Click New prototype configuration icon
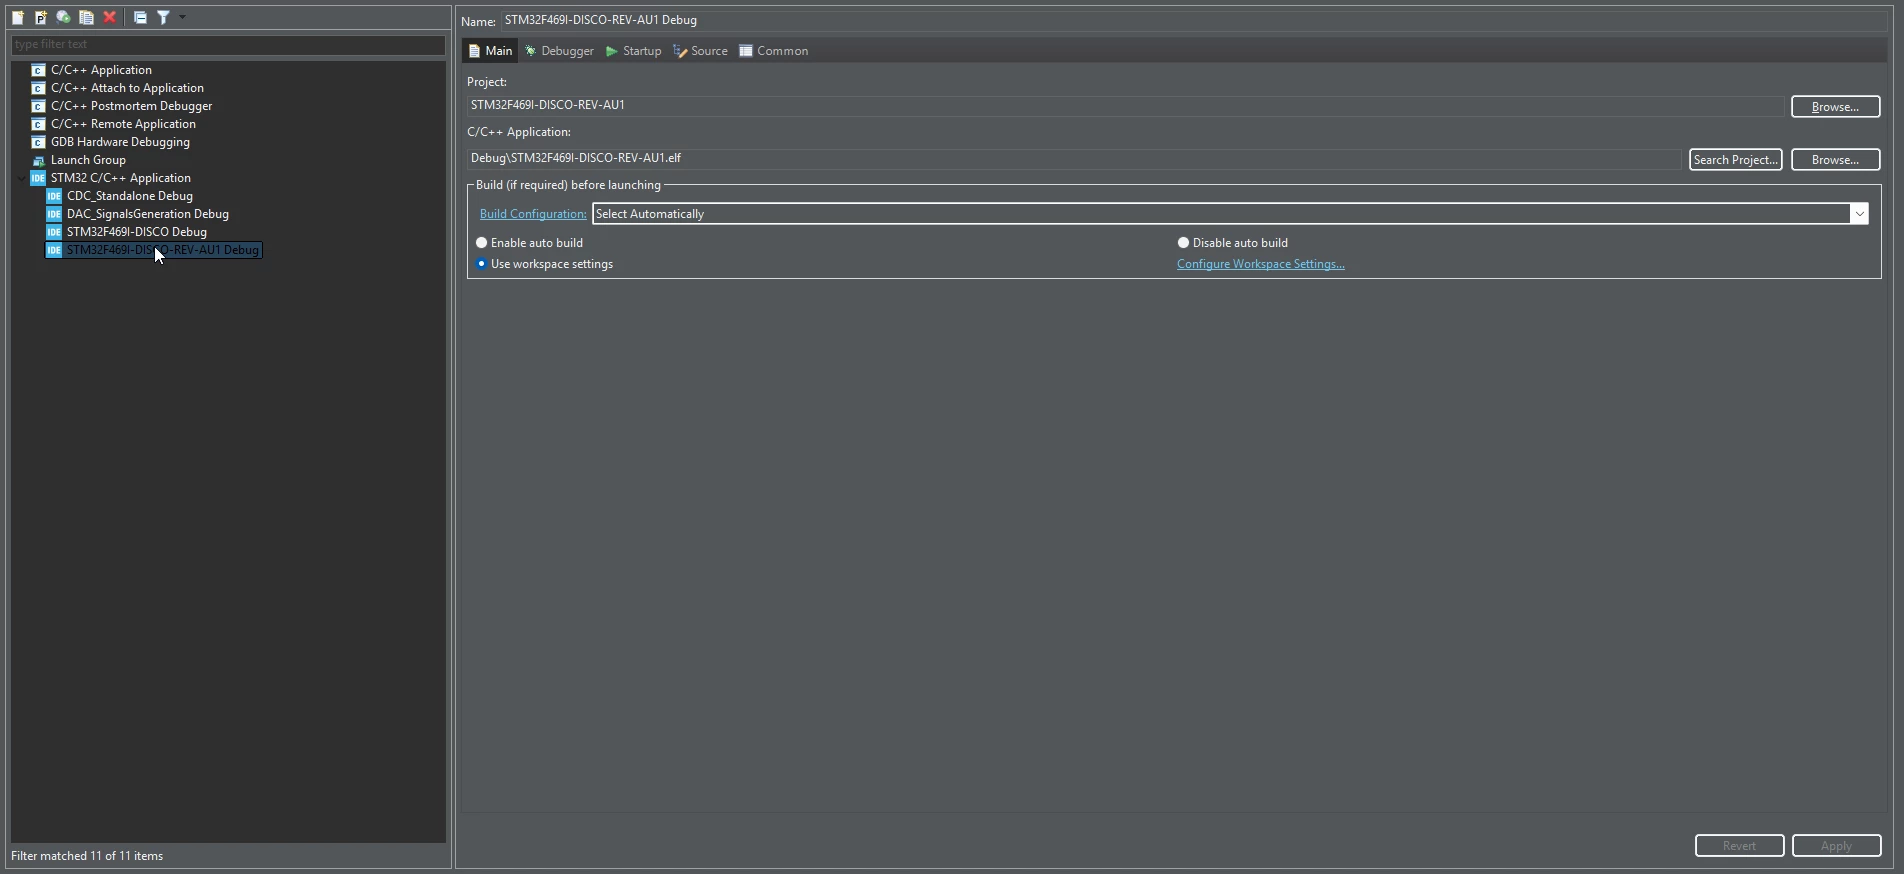The image size is (1904, 874). (x=41, y=17)
